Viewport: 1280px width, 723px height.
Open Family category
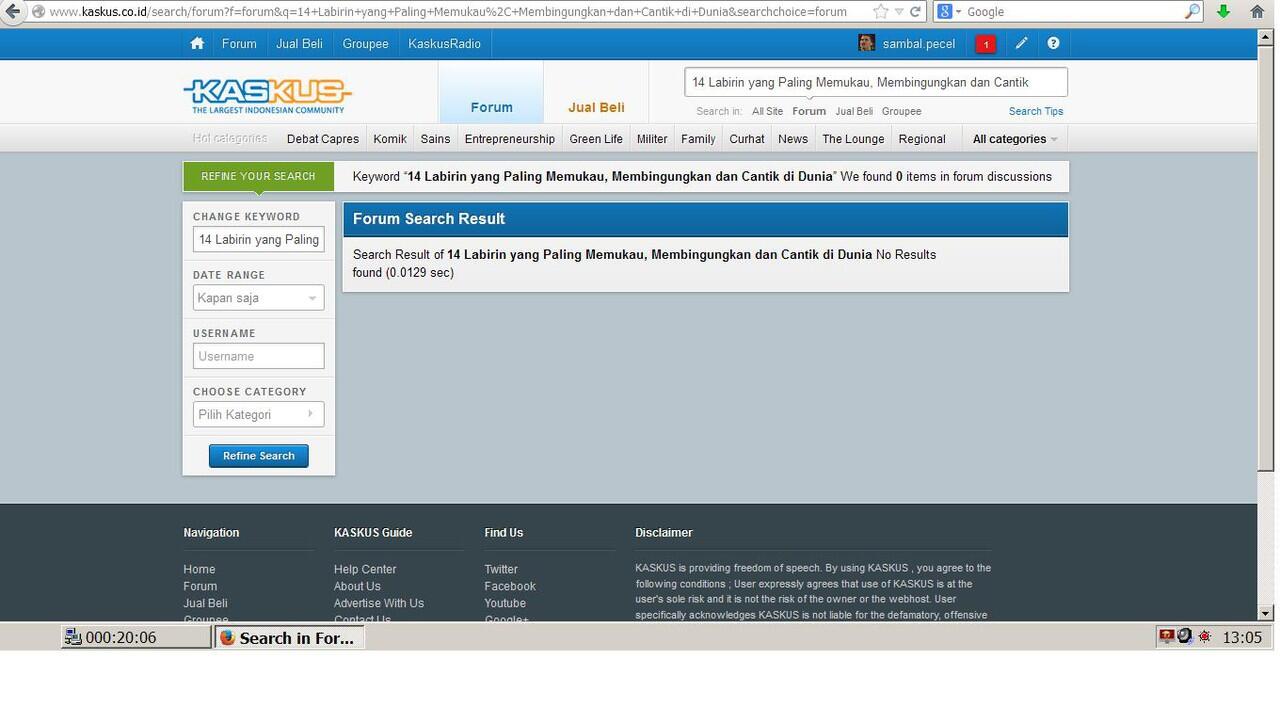(x=698, y=139)
